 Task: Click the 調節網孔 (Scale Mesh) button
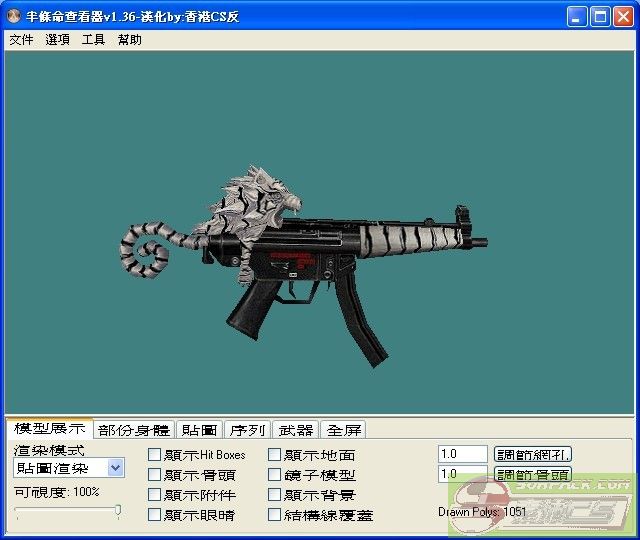[533, 454]
